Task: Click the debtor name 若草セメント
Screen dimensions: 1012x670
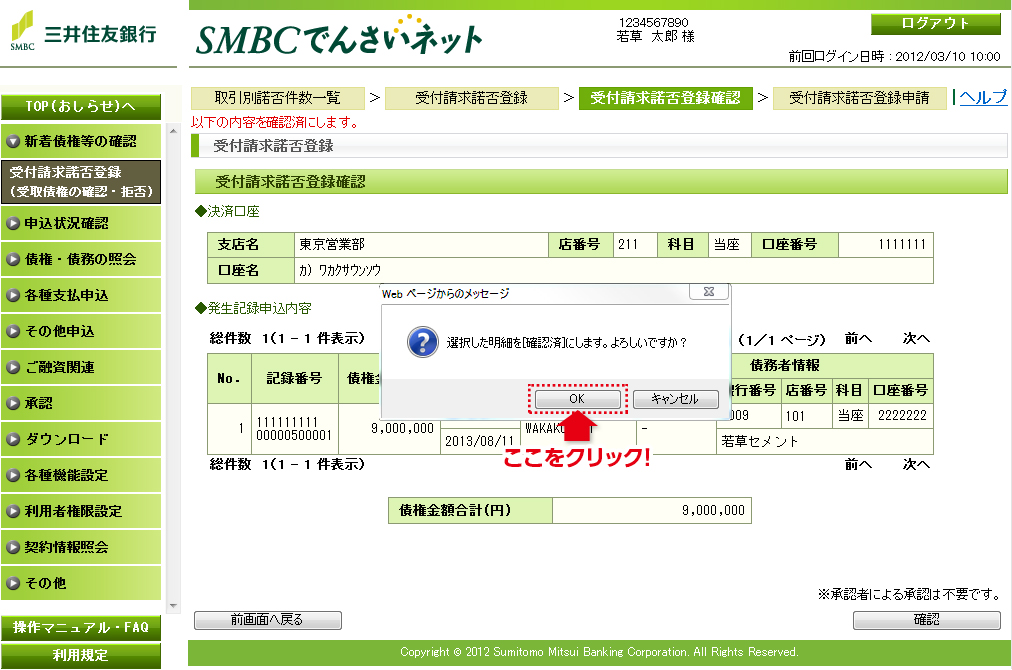Action: pyautogui.click(x=760, y=442)
